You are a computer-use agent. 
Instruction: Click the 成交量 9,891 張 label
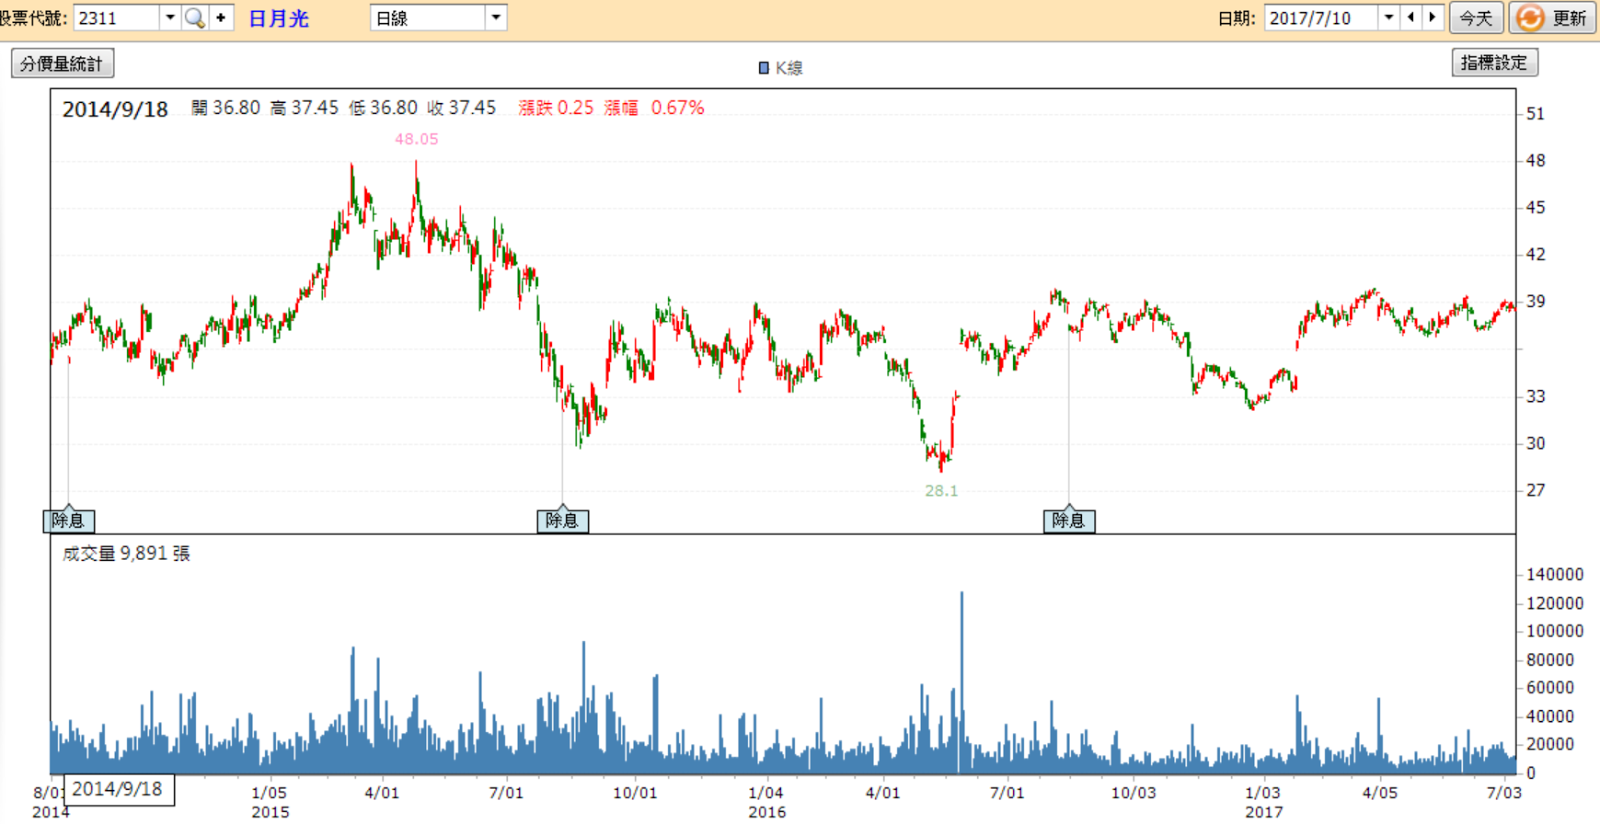126,553
